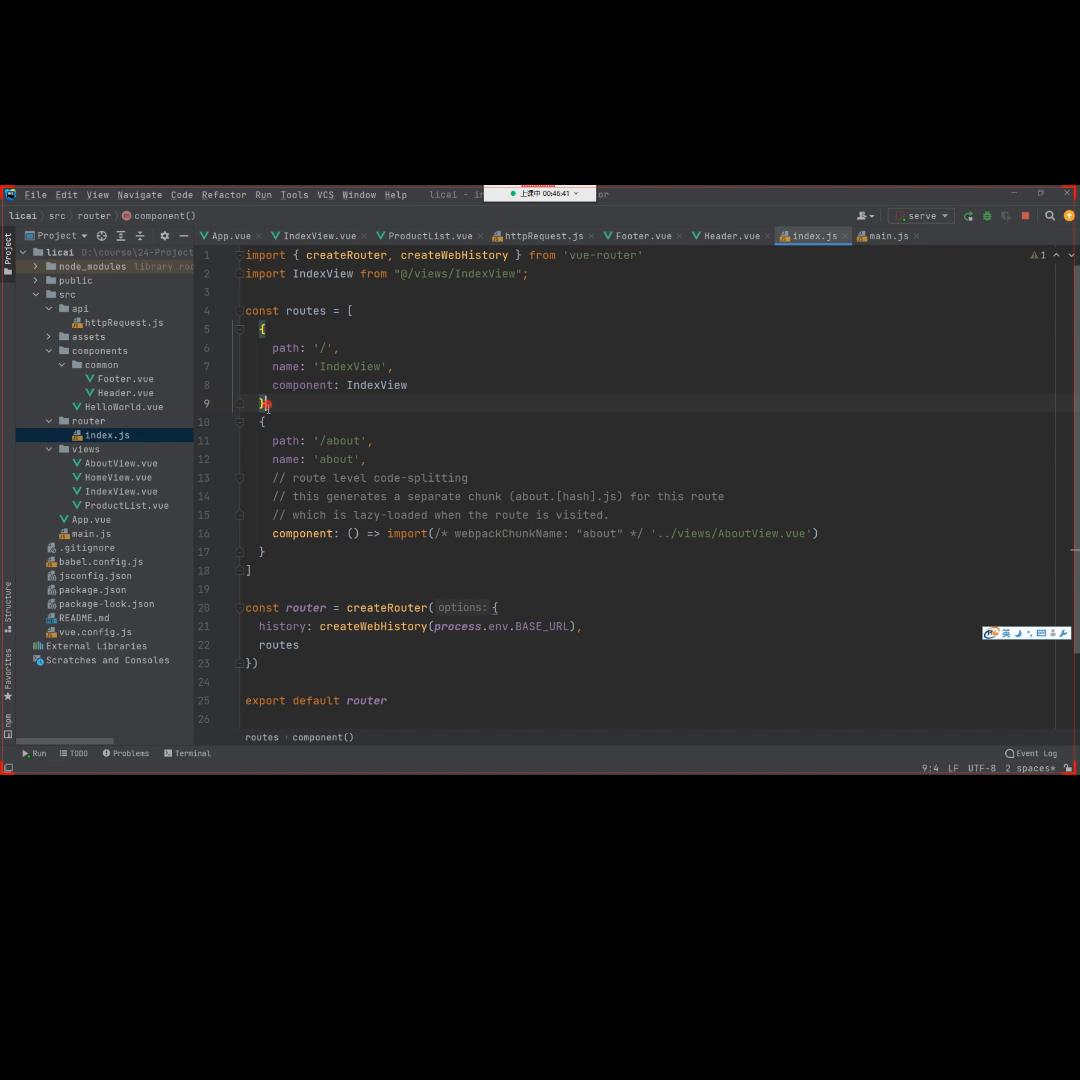Toggle the Structure tool window side tab
Viewport: 1080px width, 1080px height.
coord(8,607)
